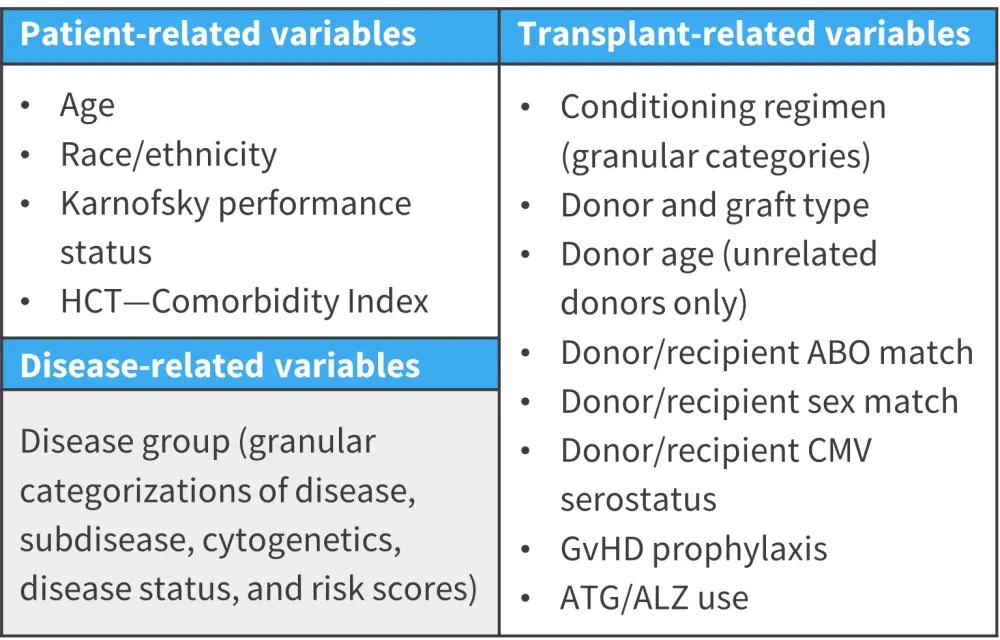Click Donor/recipient ABO match
Viewport: 1000px width, 640px height.
[x=766, y=352]
